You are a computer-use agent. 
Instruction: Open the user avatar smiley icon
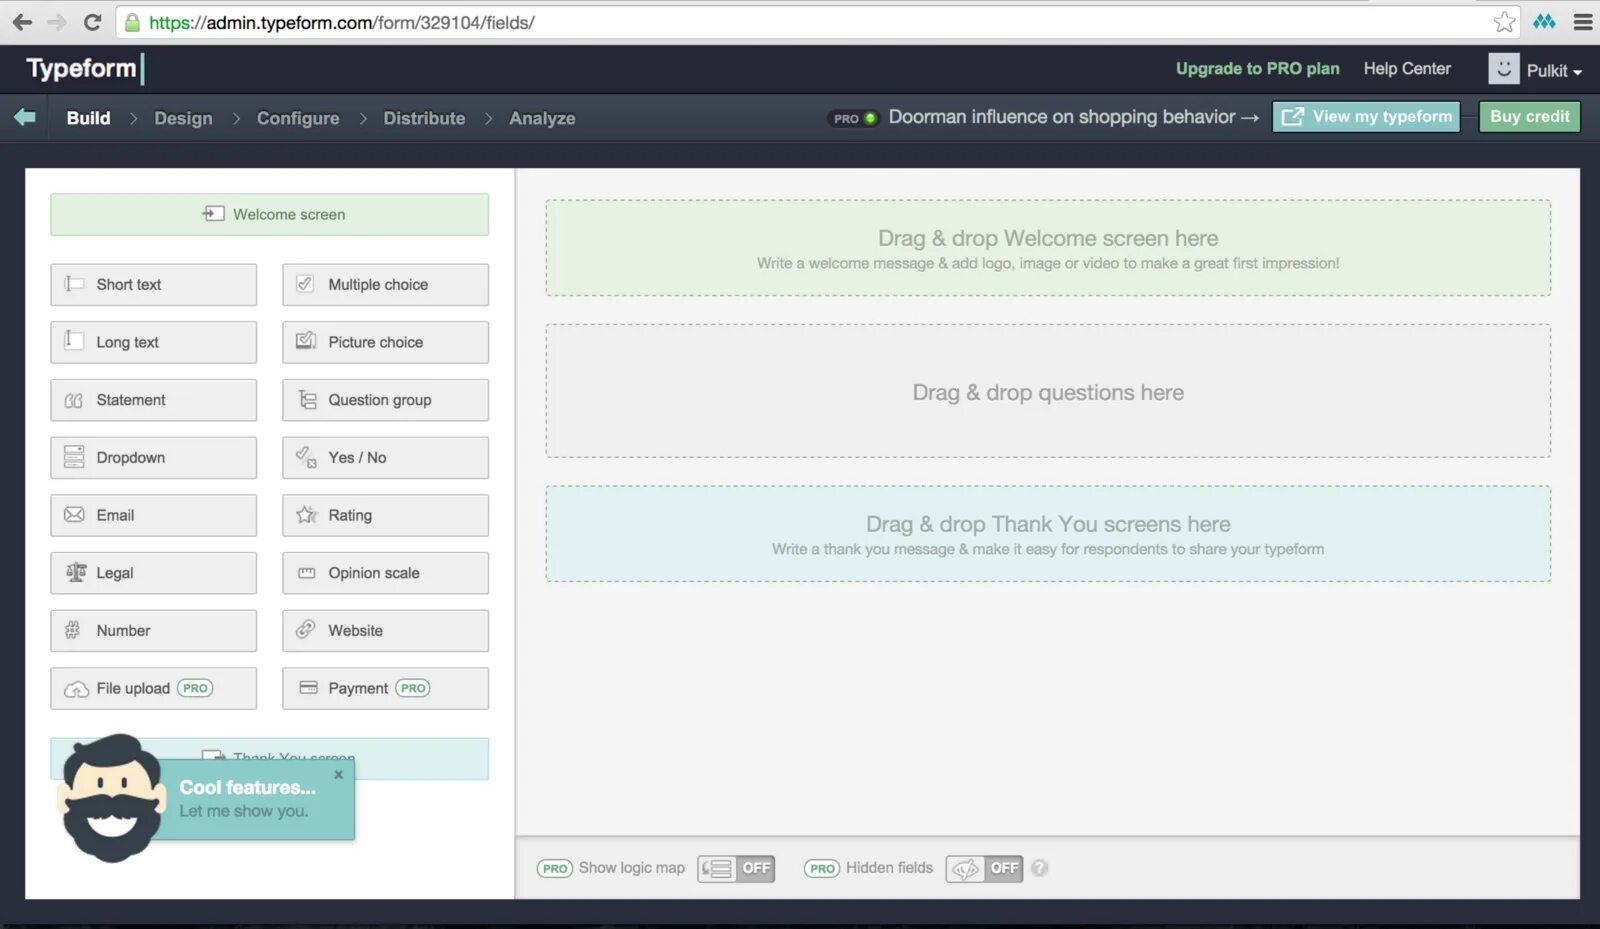pos(1503,69)
